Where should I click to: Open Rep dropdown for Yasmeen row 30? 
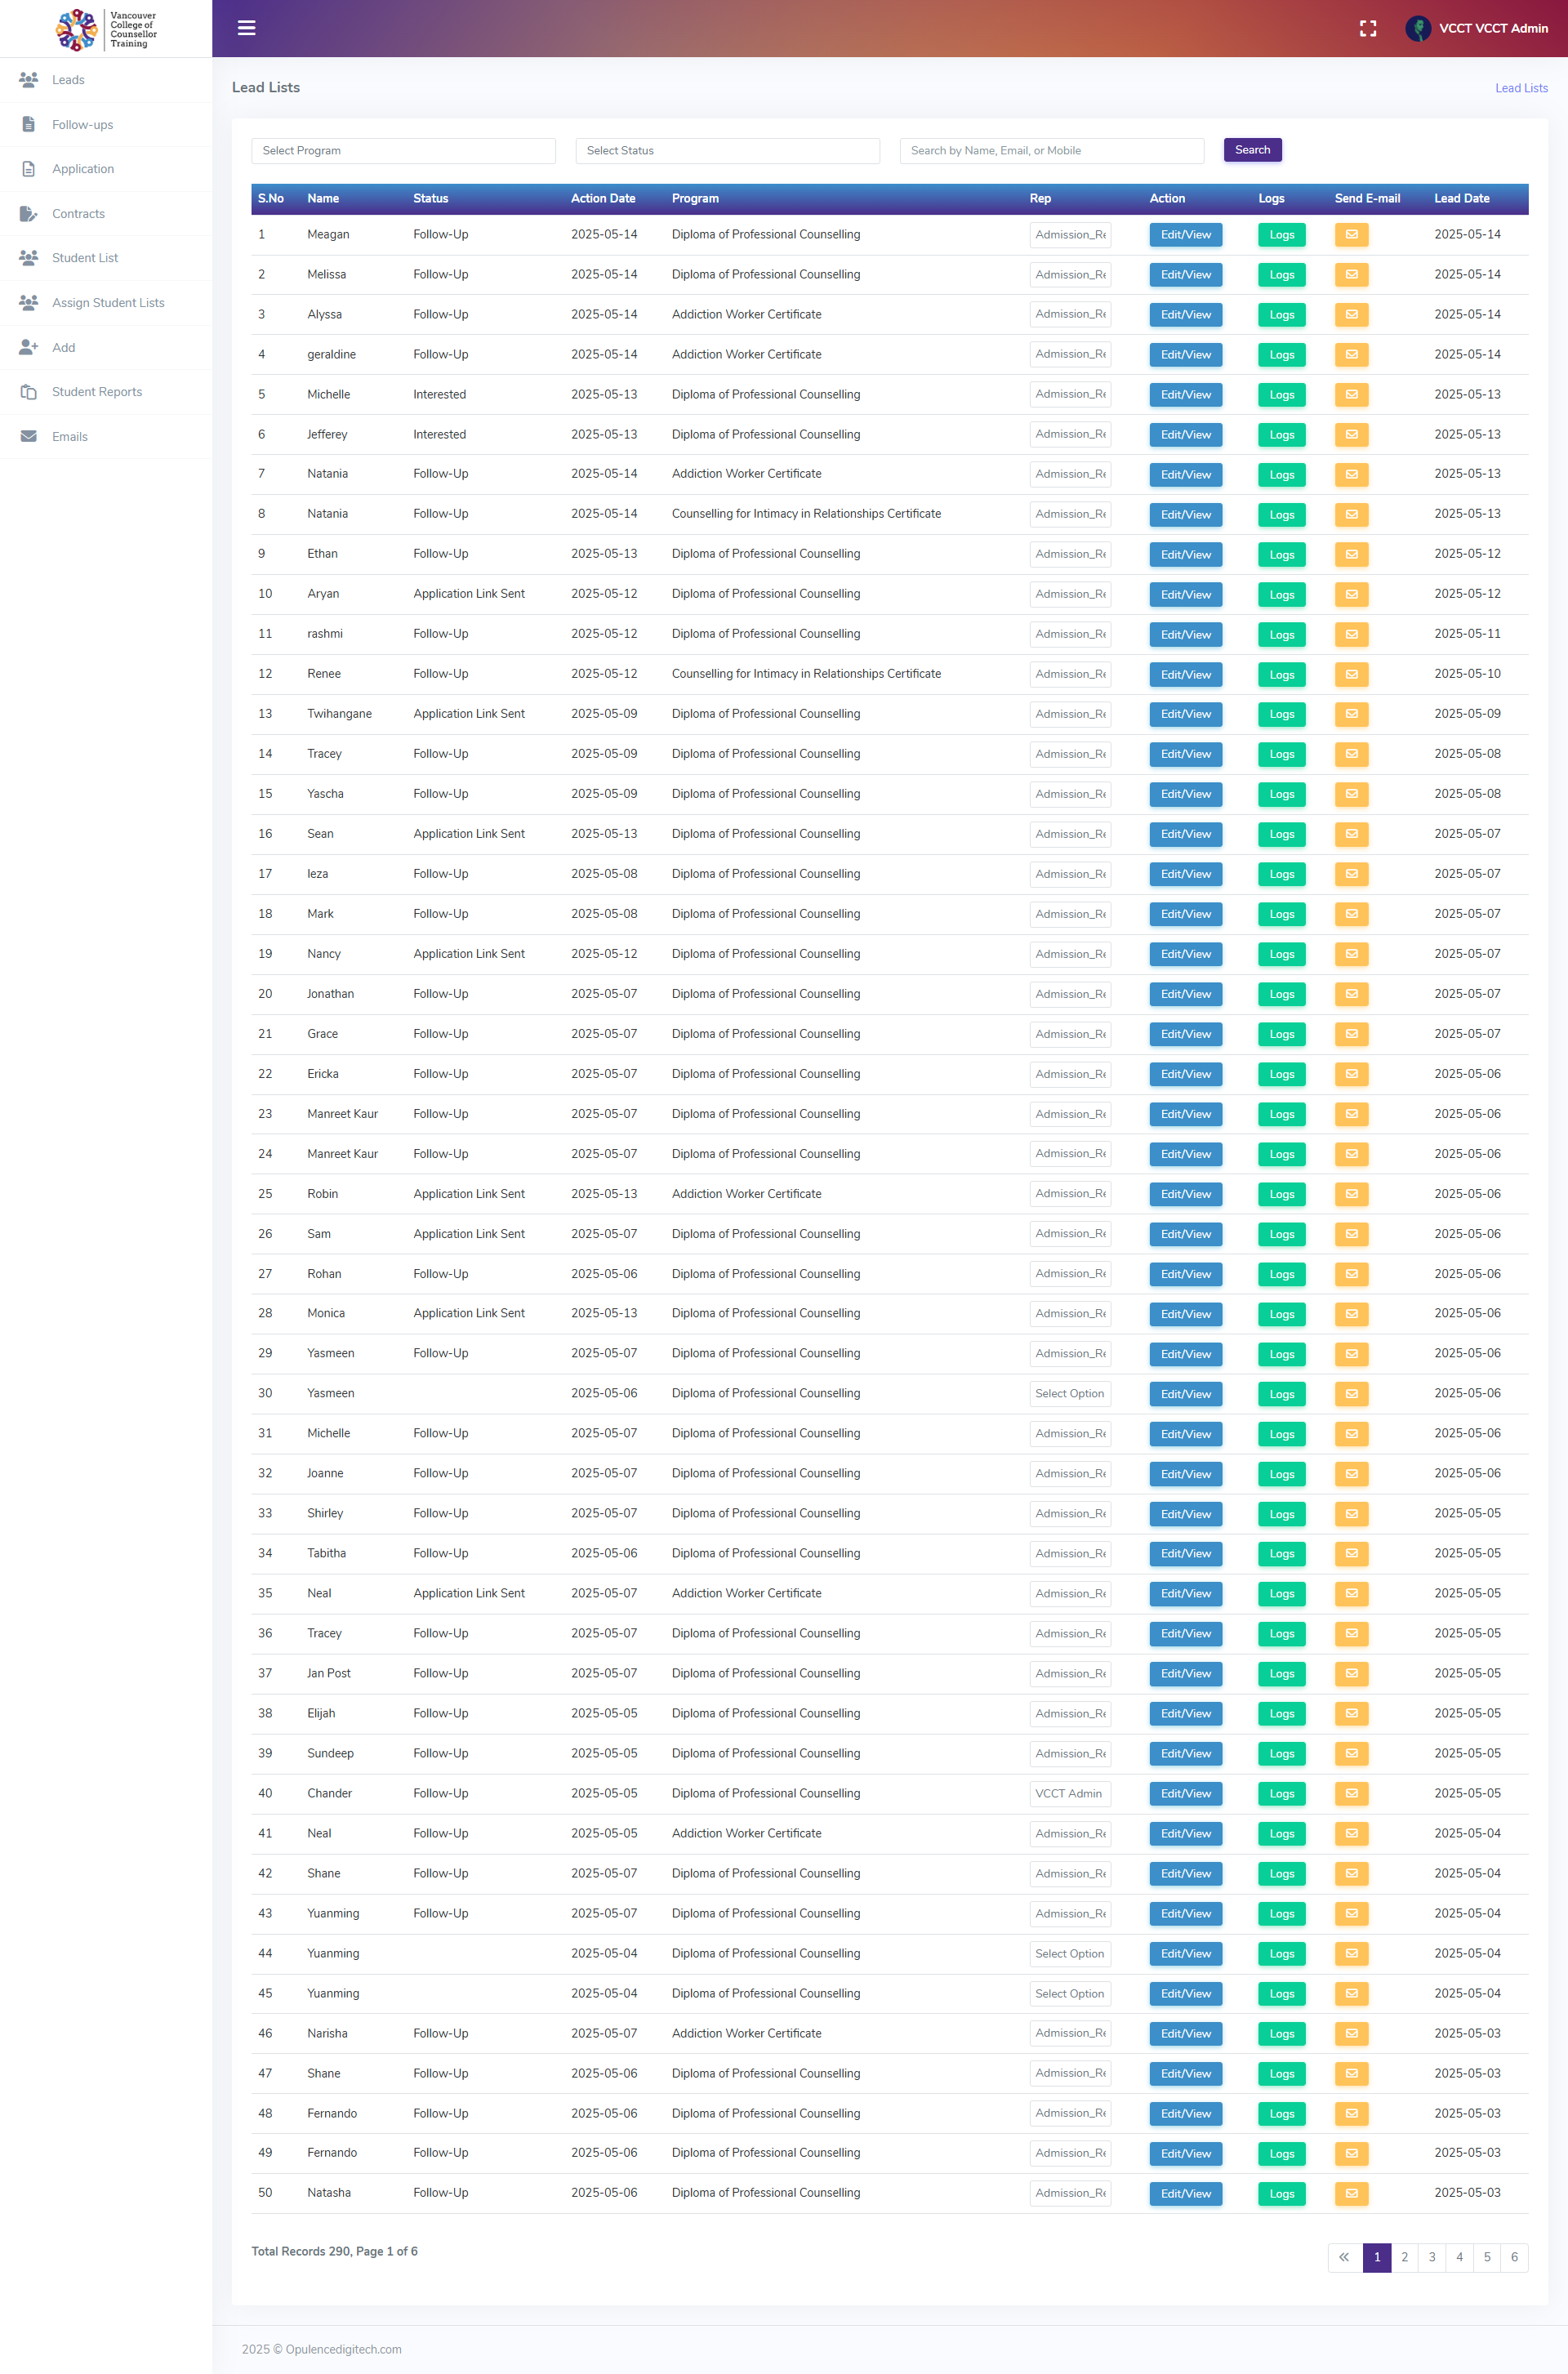tap(1069, 1393)
